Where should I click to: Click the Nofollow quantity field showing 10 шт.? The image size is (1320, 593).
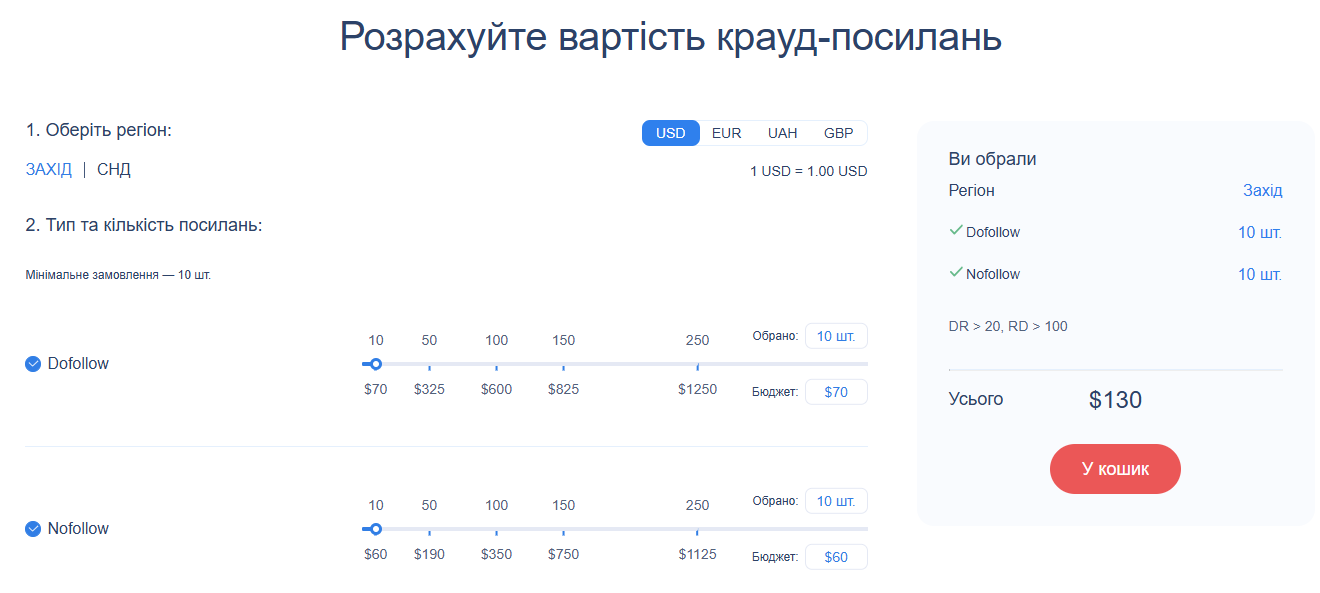(836, 500)
